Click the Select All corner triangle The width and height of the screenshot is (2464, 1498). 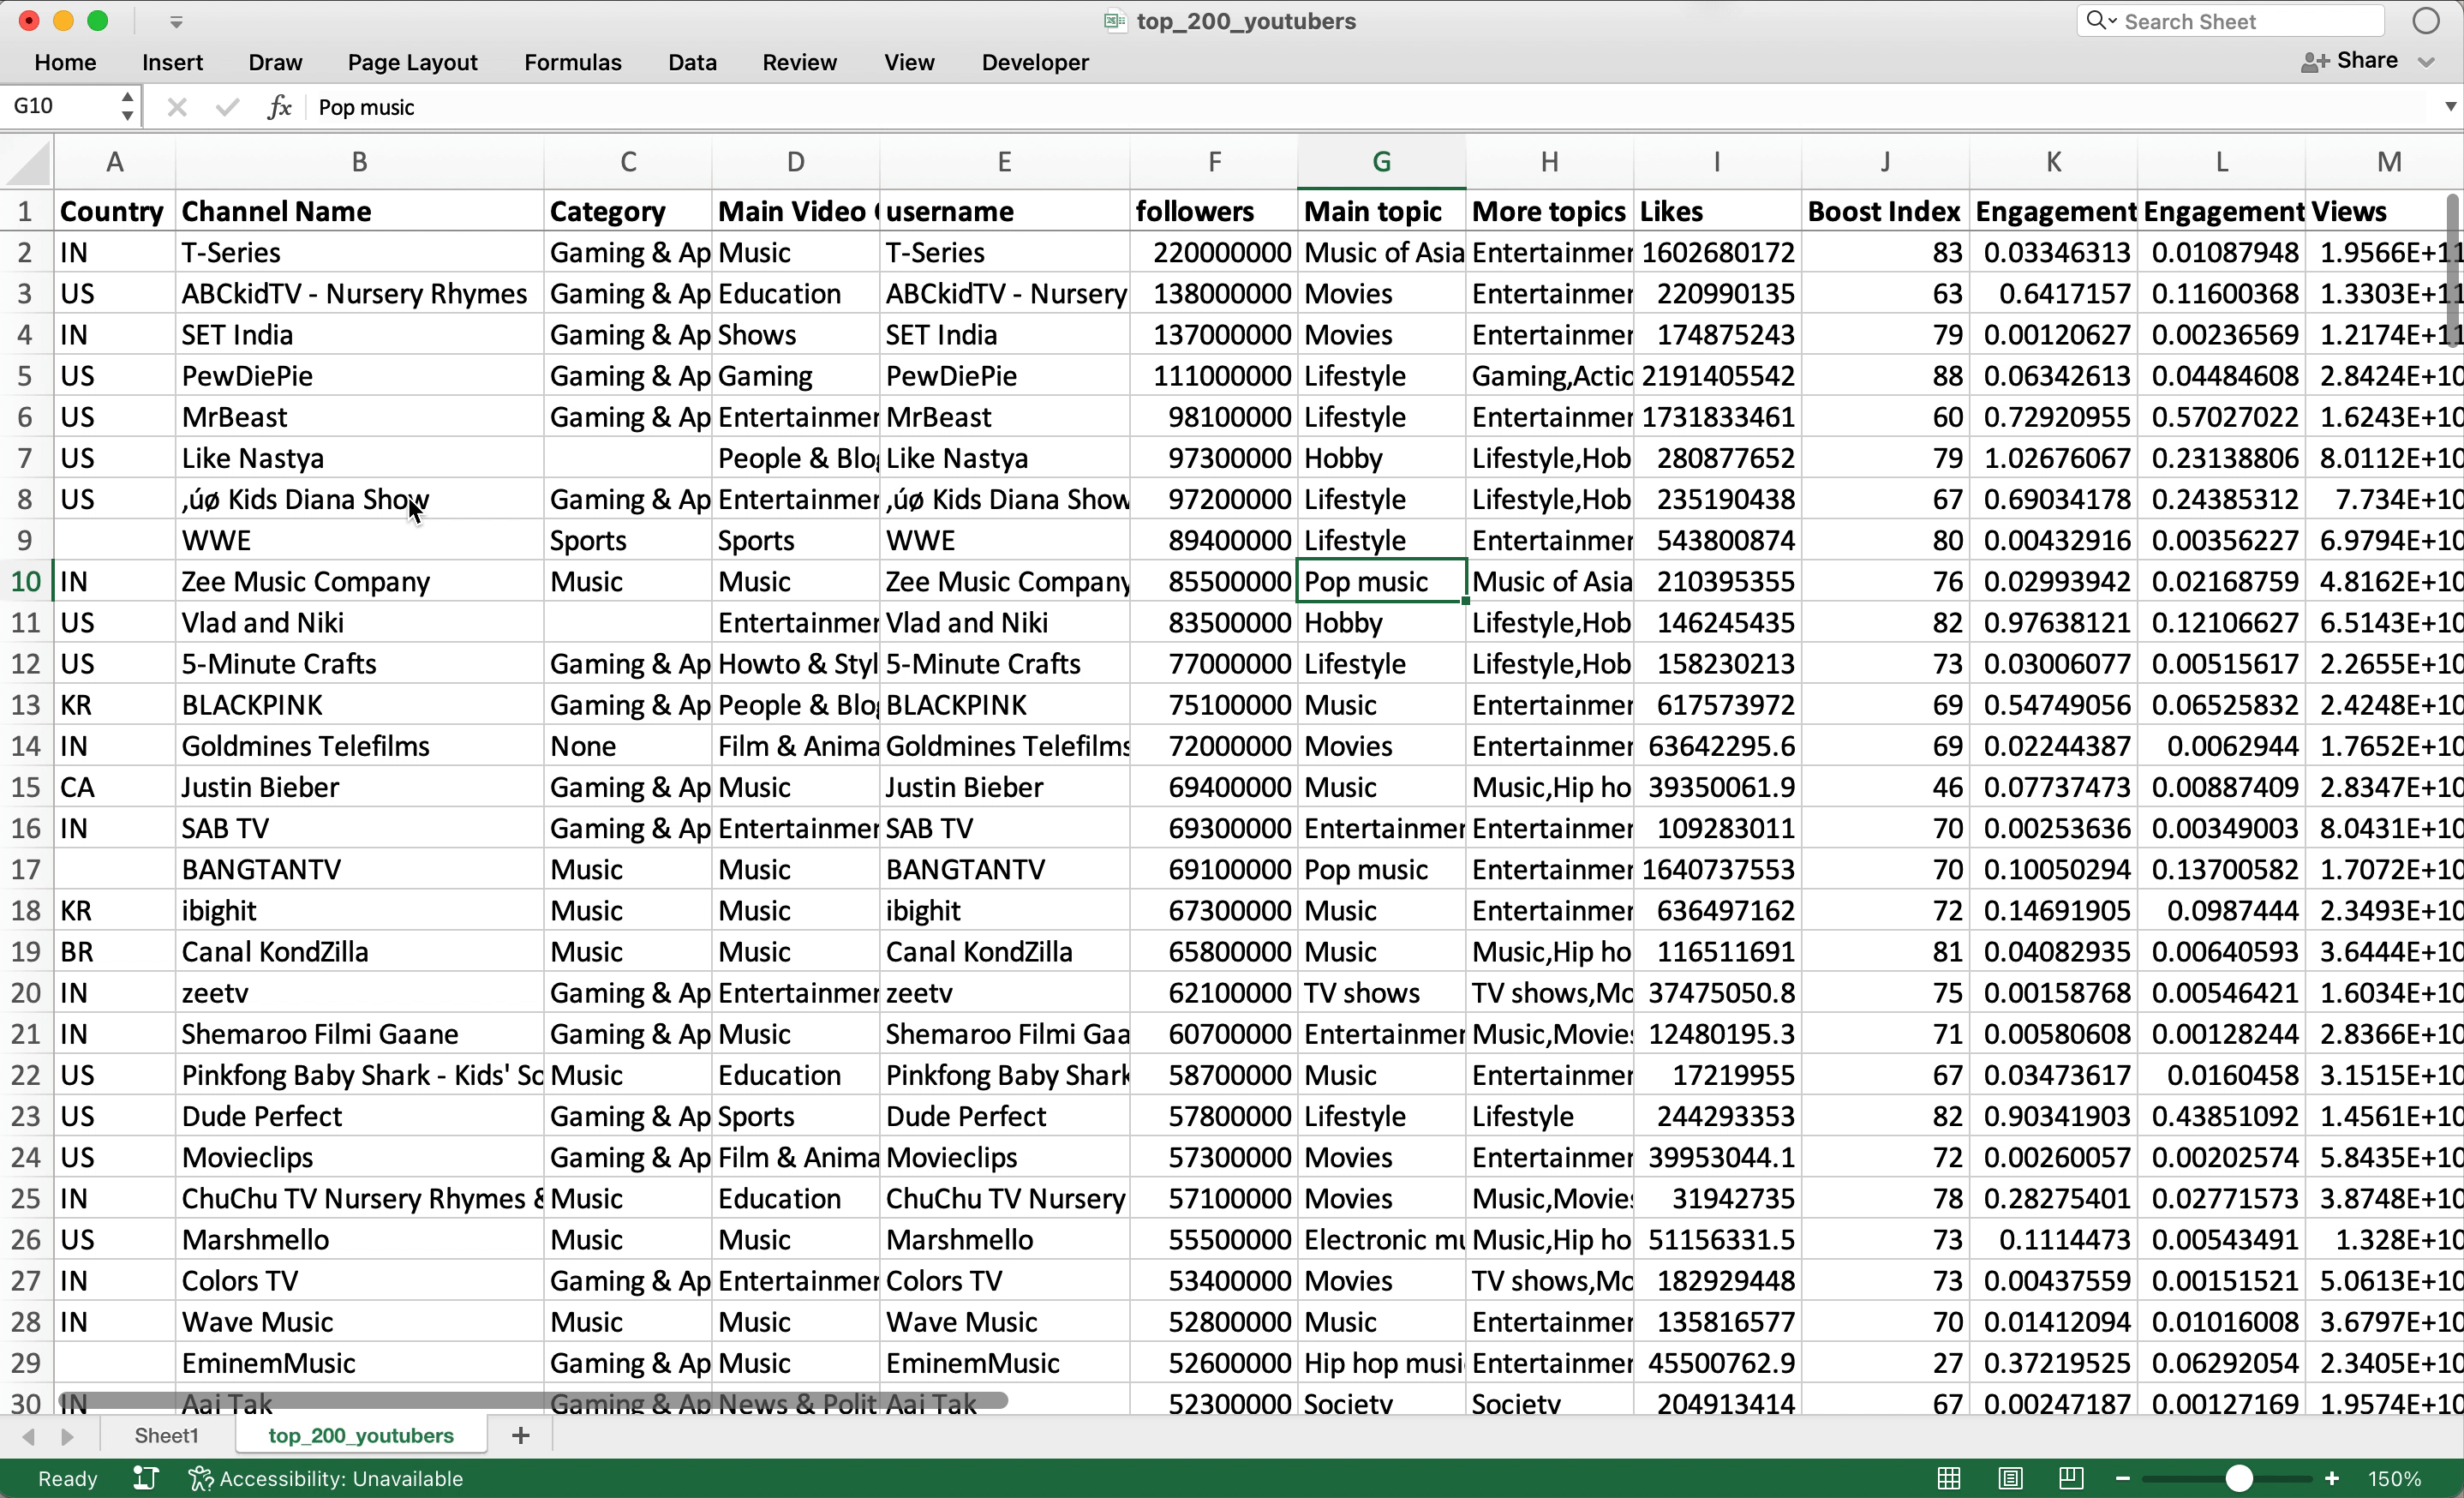pos(28,163)
